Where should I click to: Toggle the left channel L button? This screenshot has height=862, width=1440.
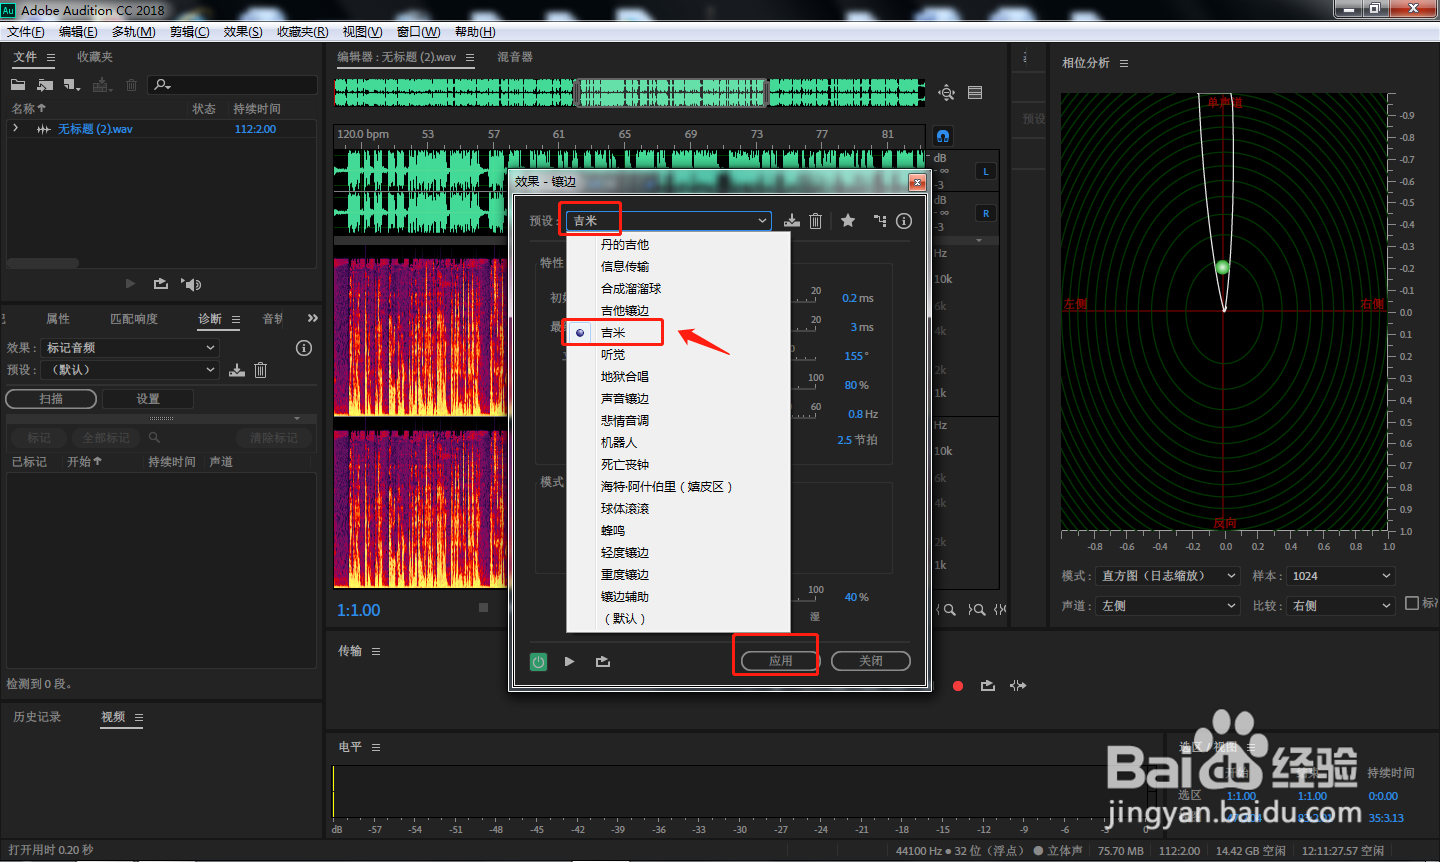coord(986,171)
